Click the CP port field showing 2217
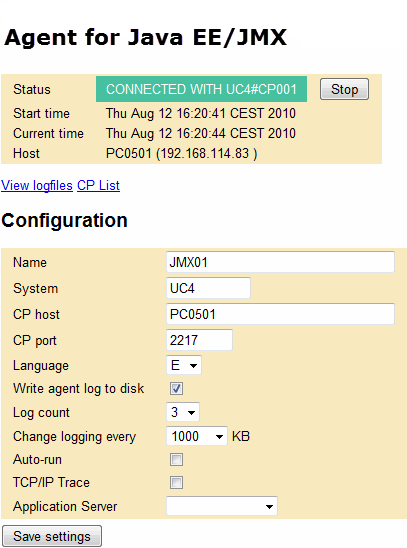This screenshot has width=407, height=548. pyautogui.click(x=199, y=340)
